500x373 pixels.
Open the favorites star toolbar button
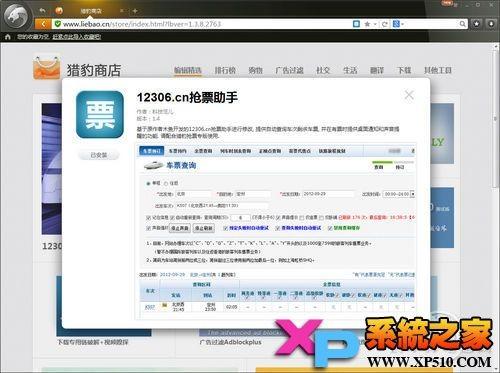pos(477,24)
